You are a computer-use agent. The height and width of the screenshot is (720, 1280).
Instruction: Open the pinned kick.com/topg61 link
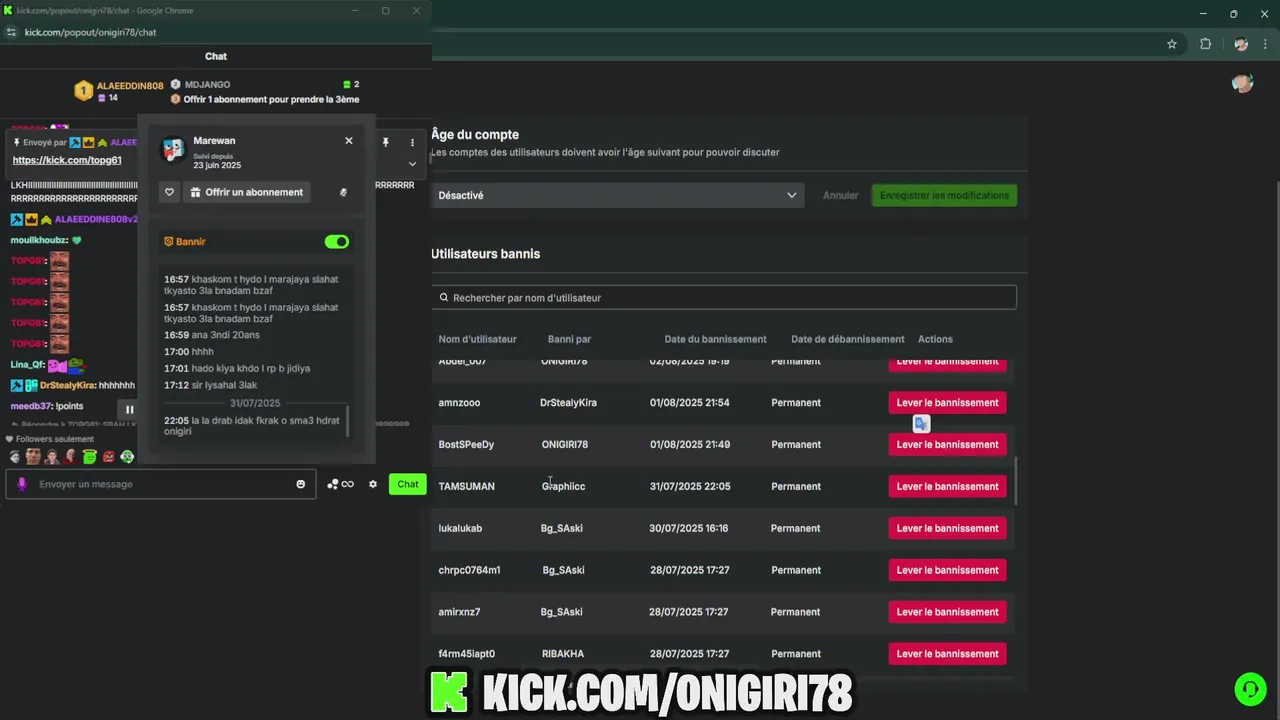[67, 160]
